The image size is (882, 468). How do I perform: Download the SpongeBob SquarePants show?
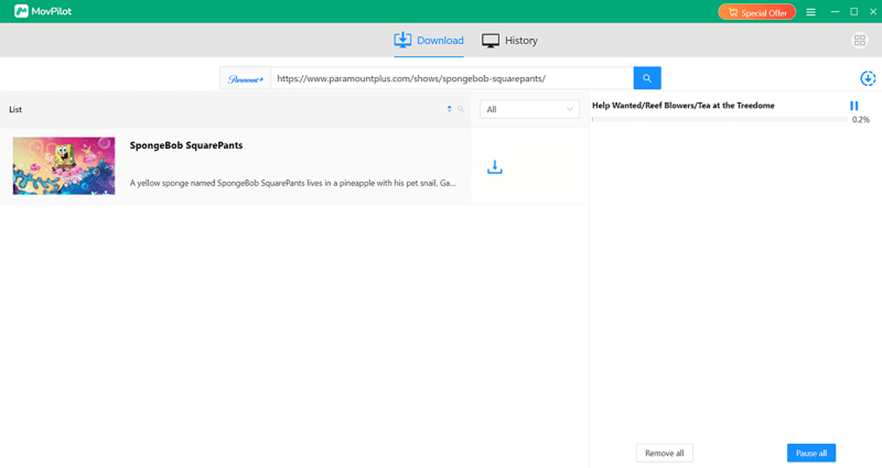click(494, 167)
